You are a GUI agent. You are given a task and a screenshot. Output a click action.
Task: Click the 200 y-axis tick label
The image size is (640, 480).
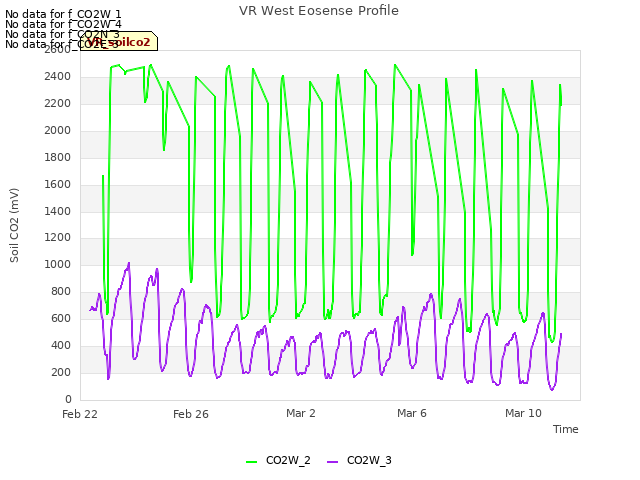tap(61, 372)
